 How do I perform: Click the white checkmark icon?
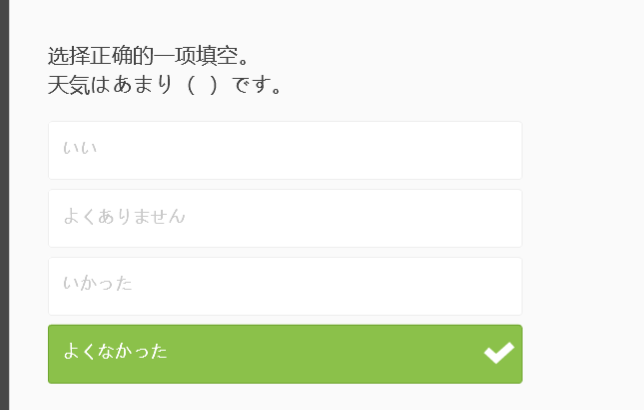coord(499,353)
